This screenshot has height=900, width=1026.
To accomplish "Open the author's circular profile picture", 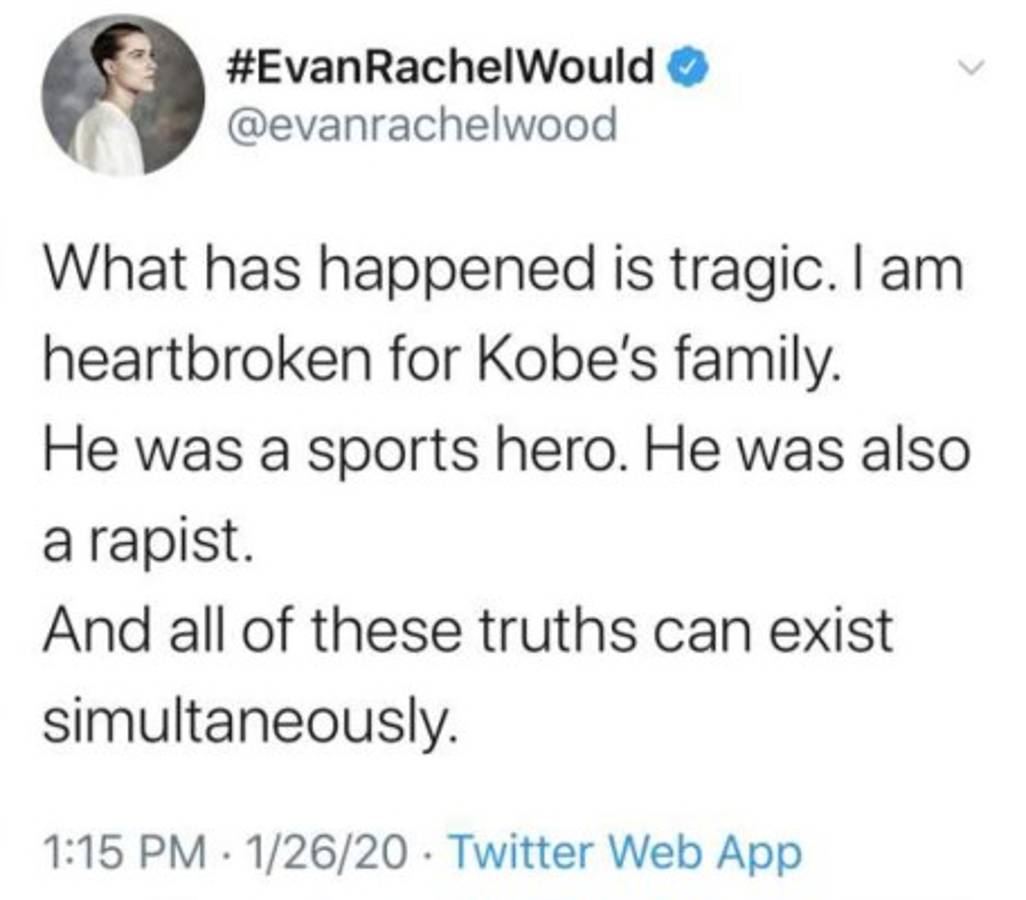I will point(122,95).
